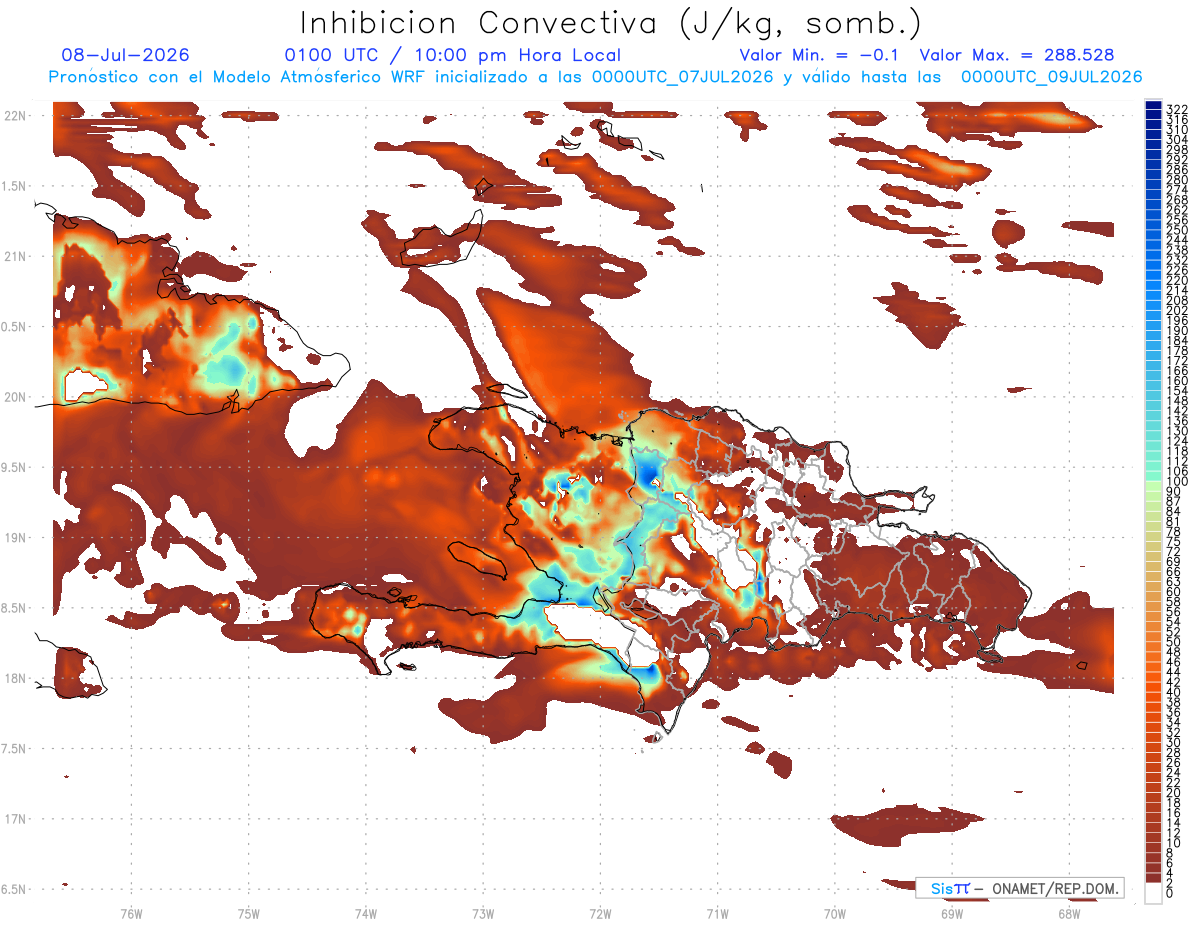This screenshot has height=927, width=1200.
Task: Click the colorbar value label "322"
Action: point(1177,108)
